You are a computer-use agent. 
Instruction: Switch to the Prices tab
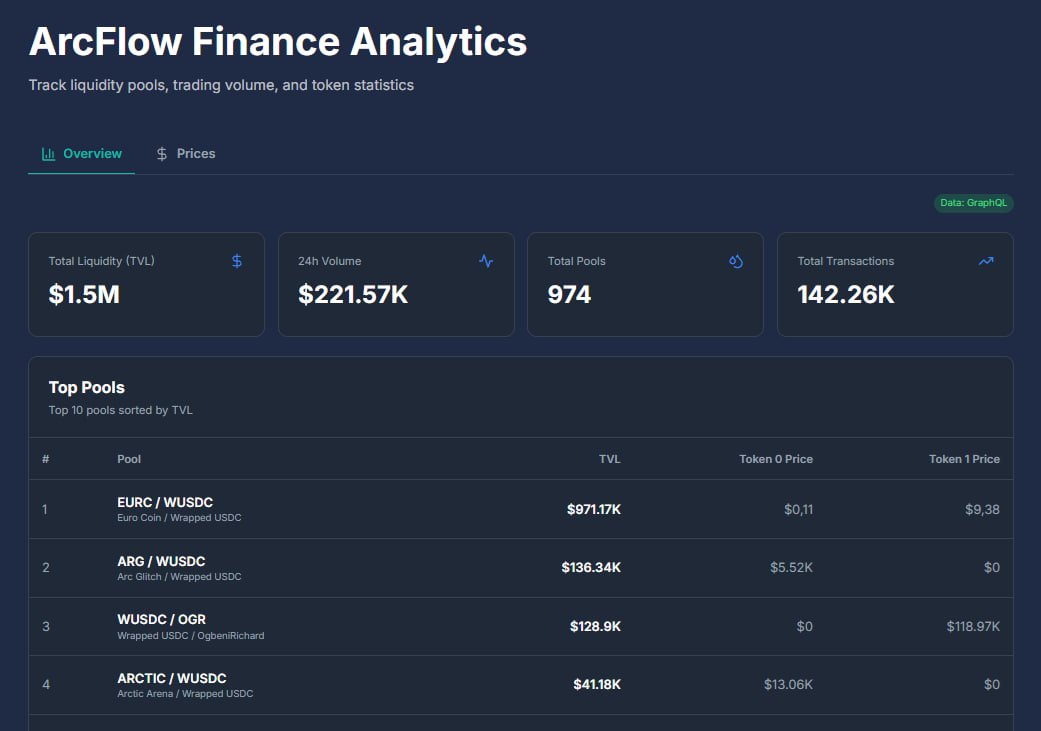click(x=186, y=153)
